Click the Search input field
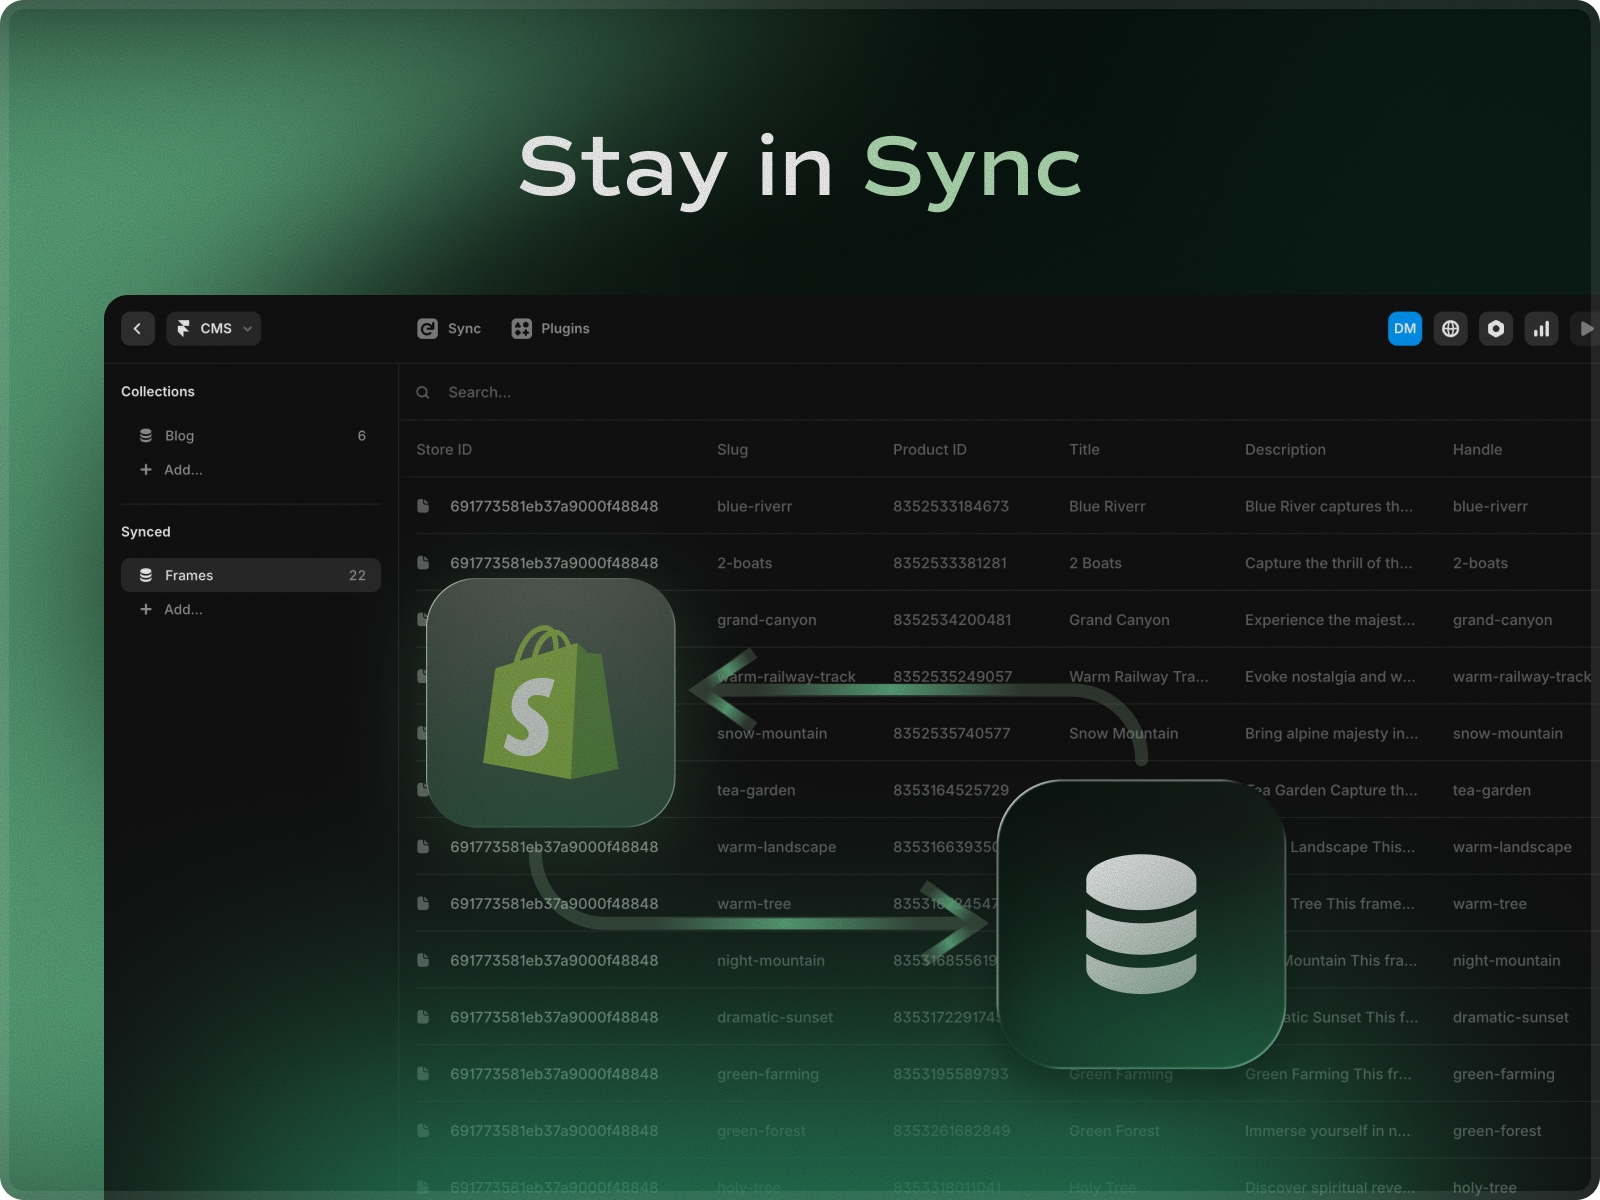This screenshot has height=1200, width=1600. tap(700, 393)
